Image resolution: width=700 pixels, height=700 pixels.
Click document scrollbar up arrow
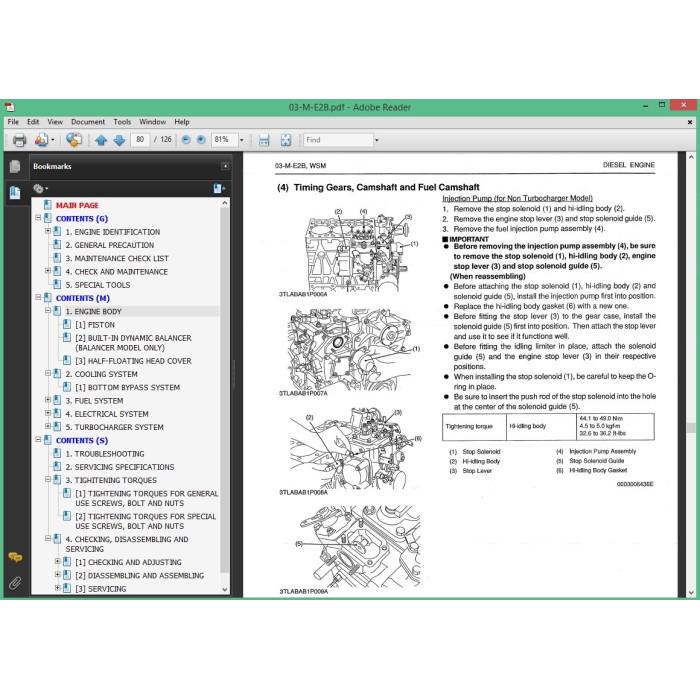691,157
